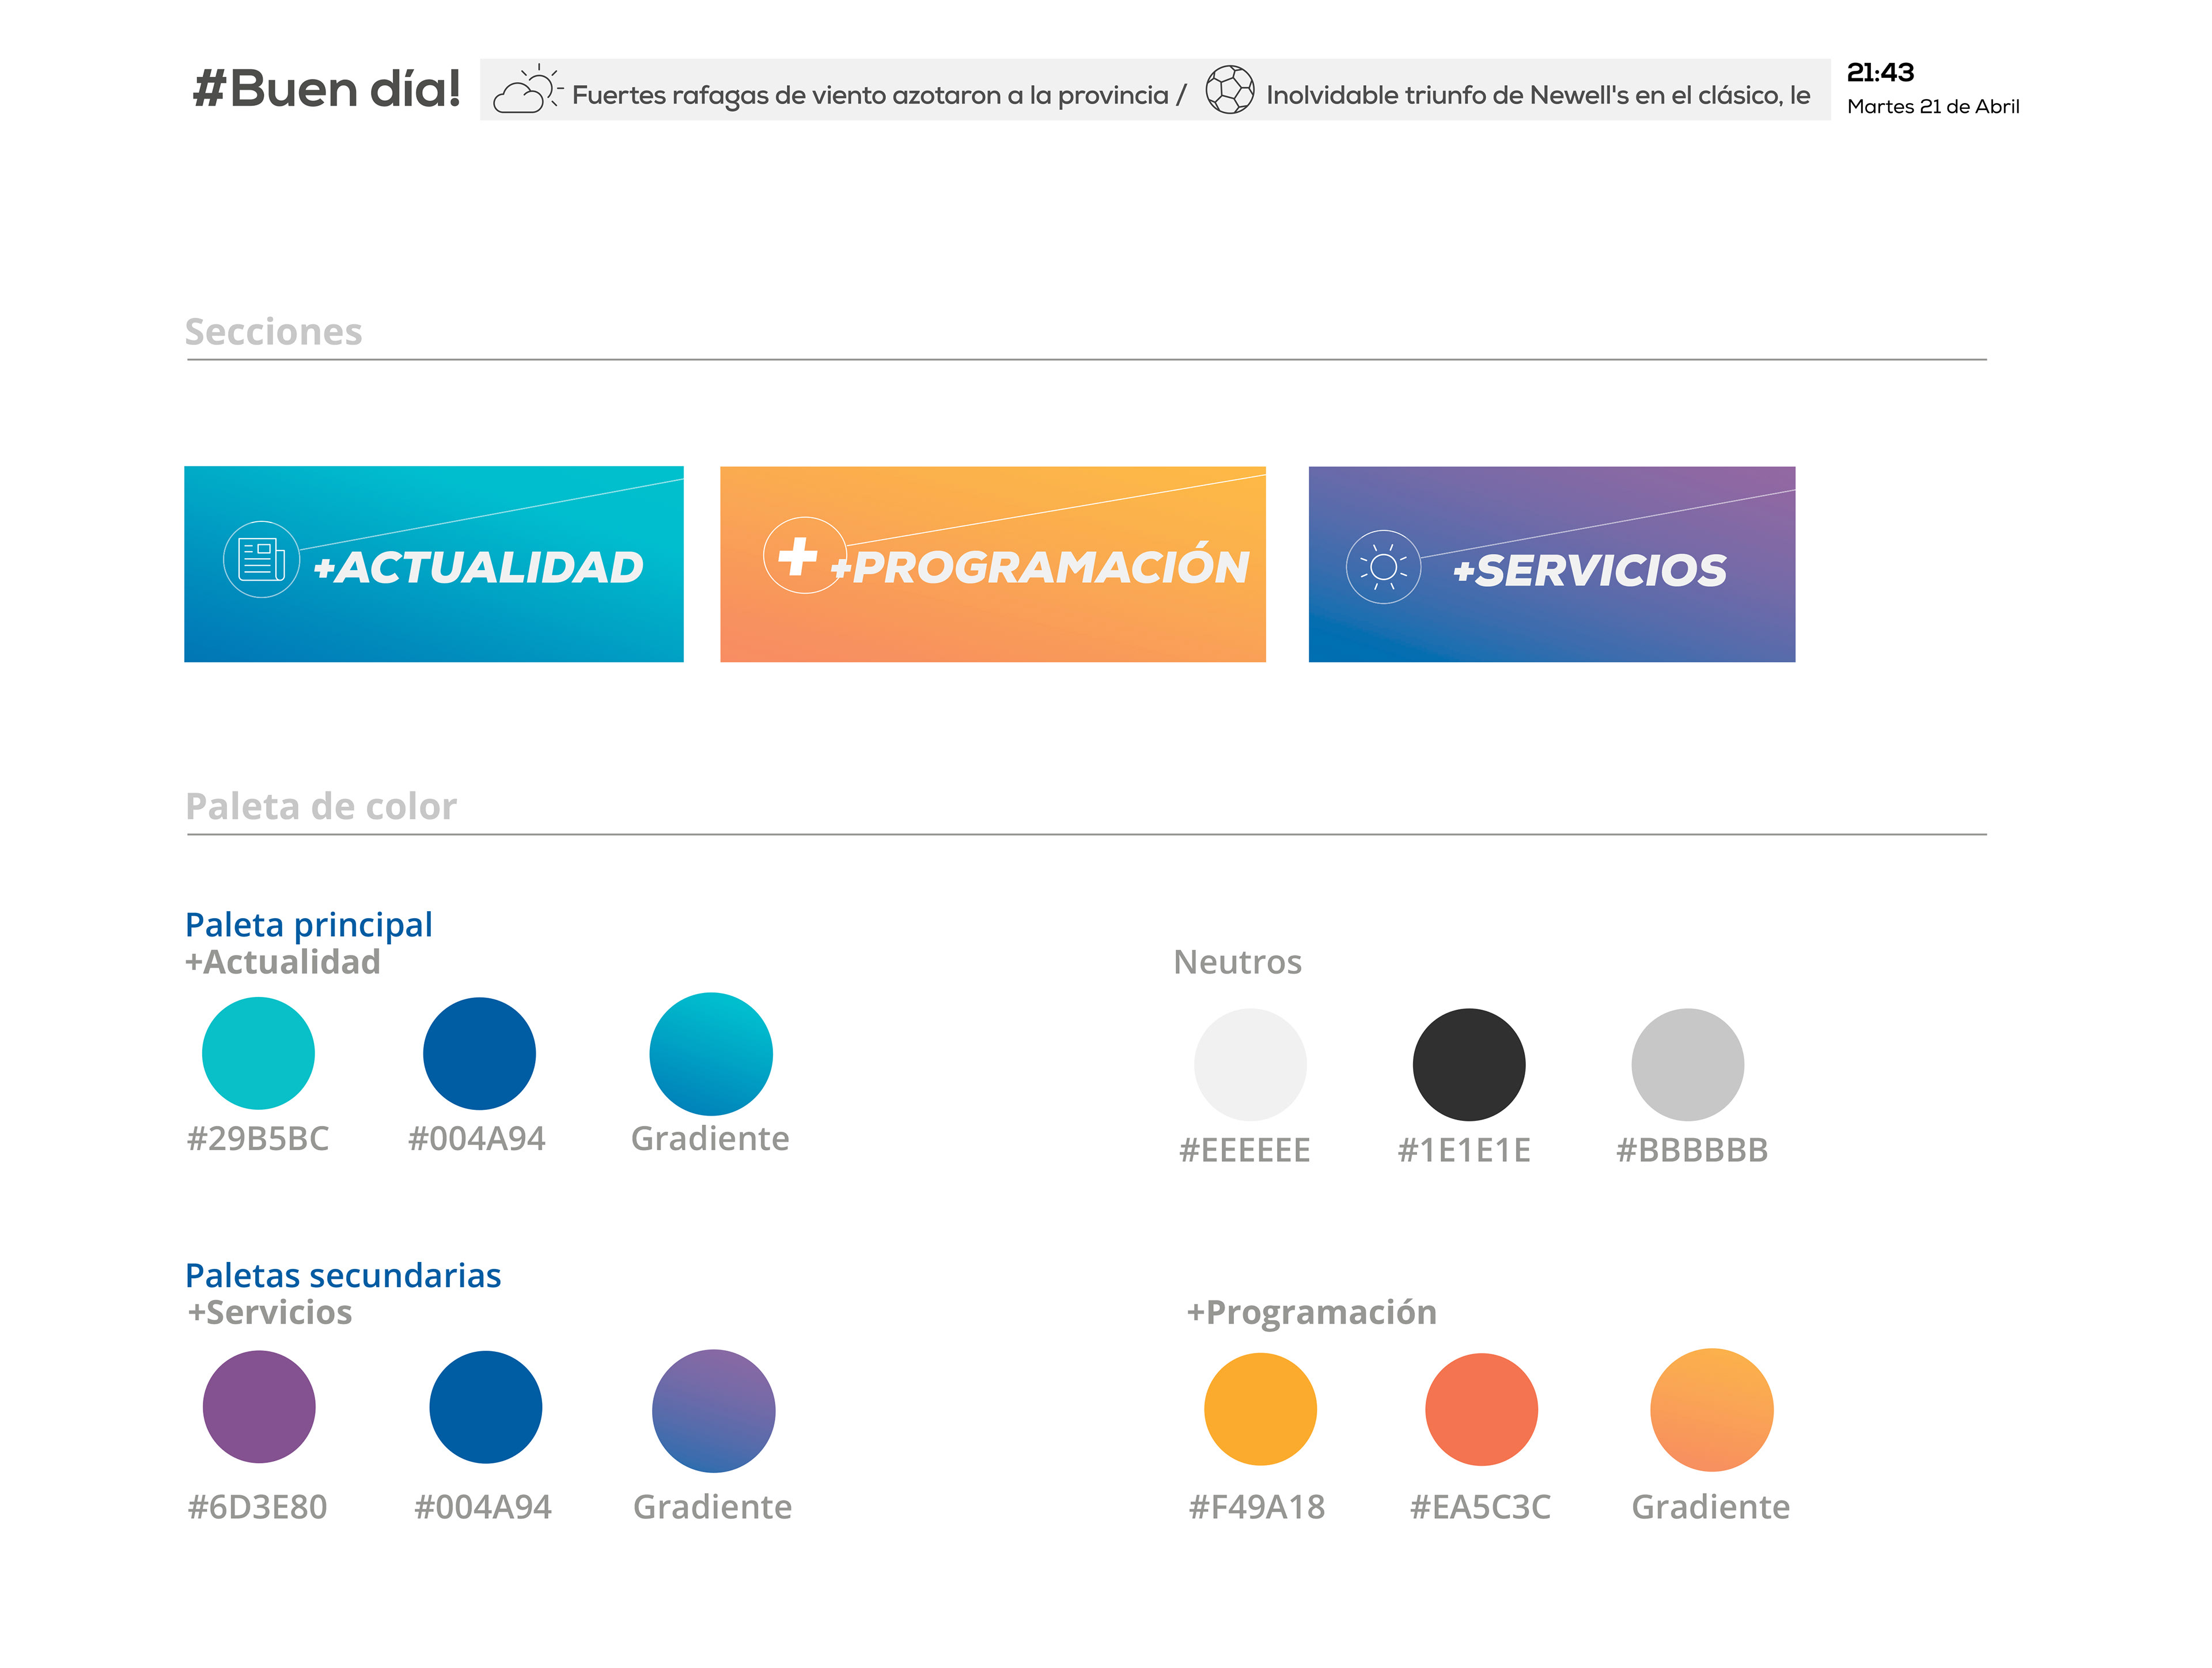The image size is (2212, 1668).
Task: Click the date 'Martes 21 de Abril'
Action: click(x=1933, y=106)
